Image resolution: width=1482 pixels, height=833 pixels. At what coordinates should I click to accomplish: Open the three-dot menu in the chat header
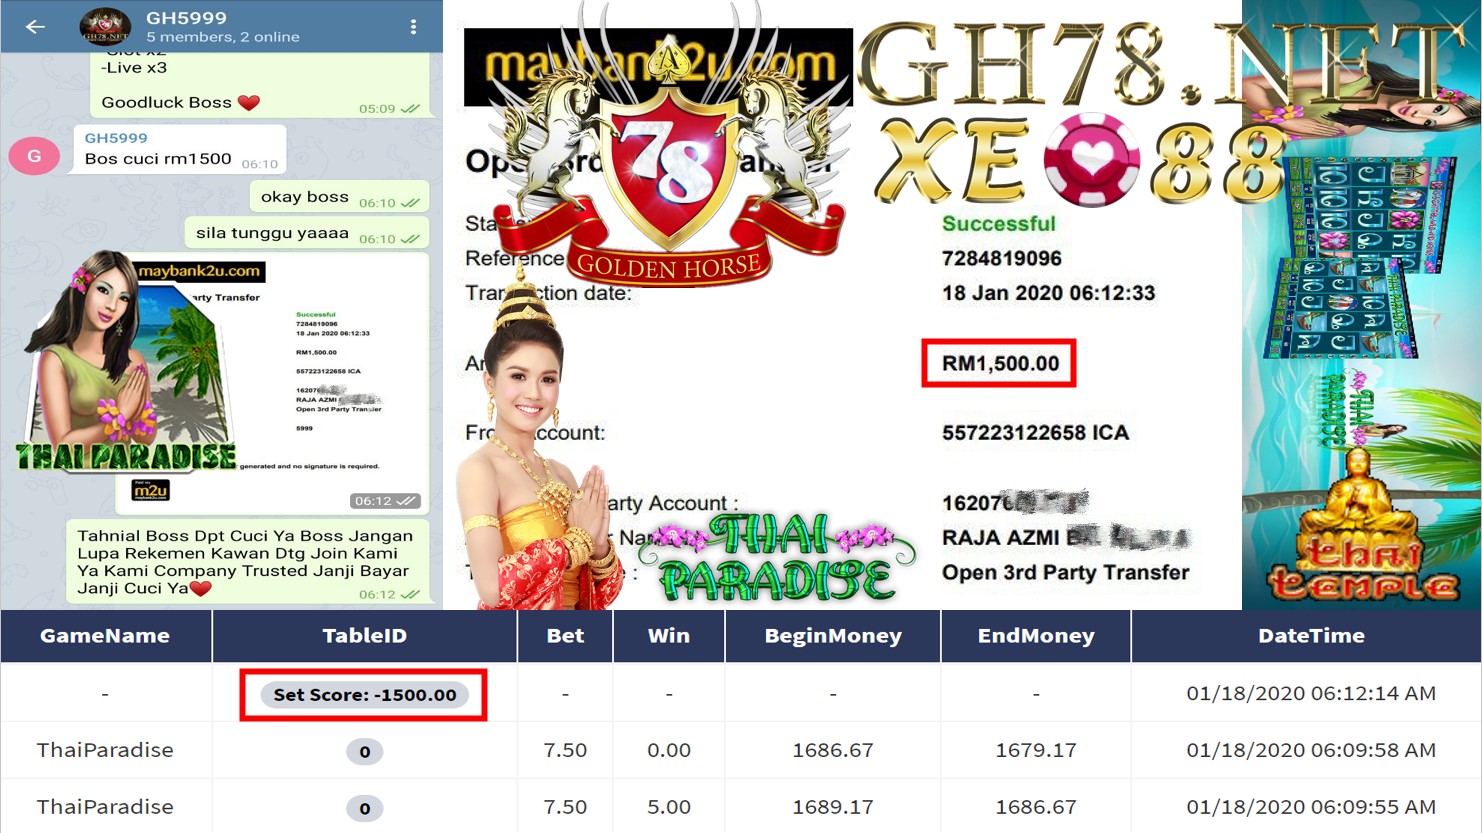pos(413,27)
